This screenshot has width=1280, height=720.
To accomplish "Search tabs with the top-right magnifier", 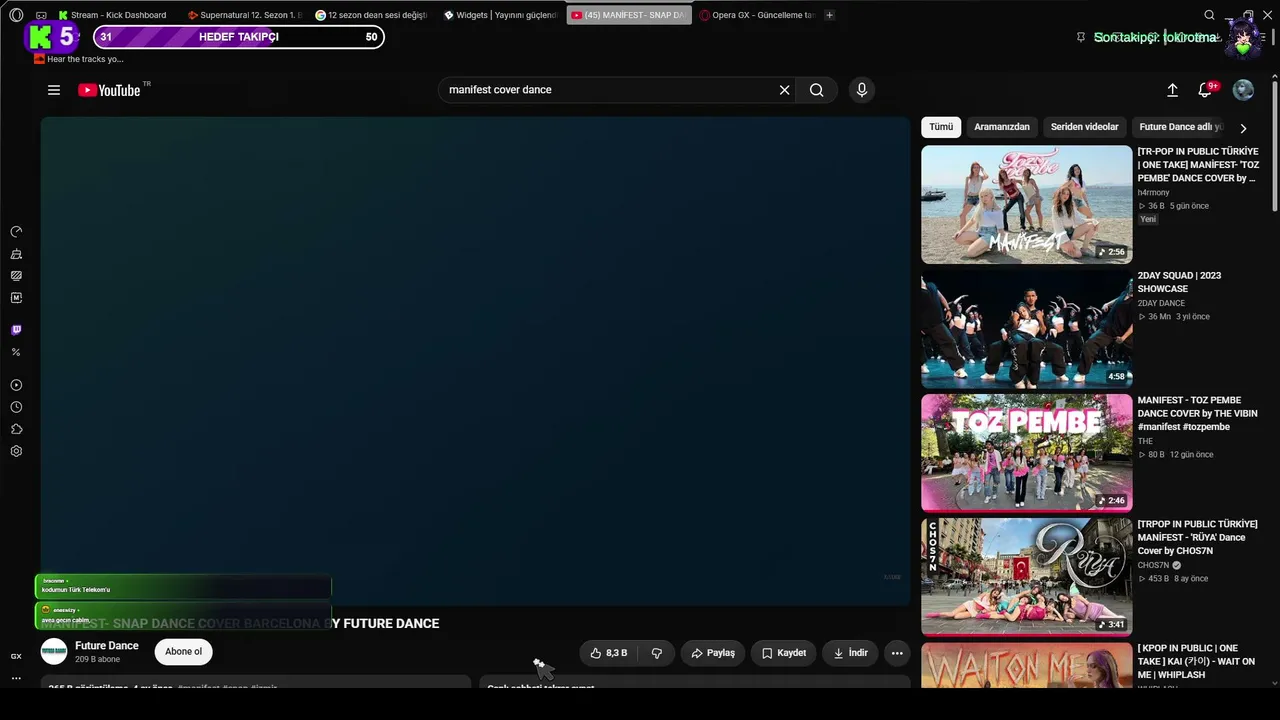I will pyautogui.click(x=1209, y=15).
